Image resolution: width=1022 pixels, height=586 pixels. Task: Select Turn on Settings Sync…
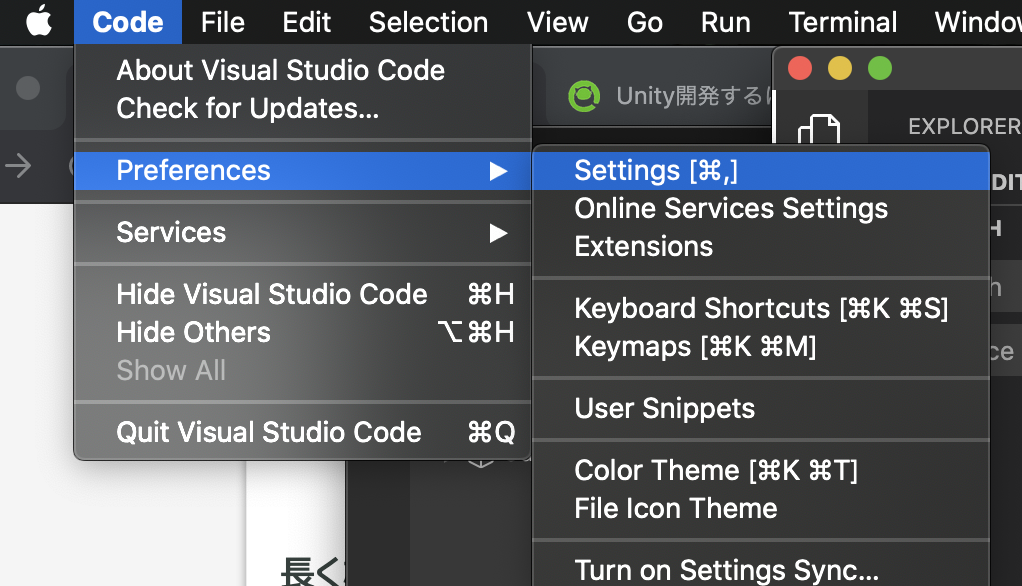(761, 570)
